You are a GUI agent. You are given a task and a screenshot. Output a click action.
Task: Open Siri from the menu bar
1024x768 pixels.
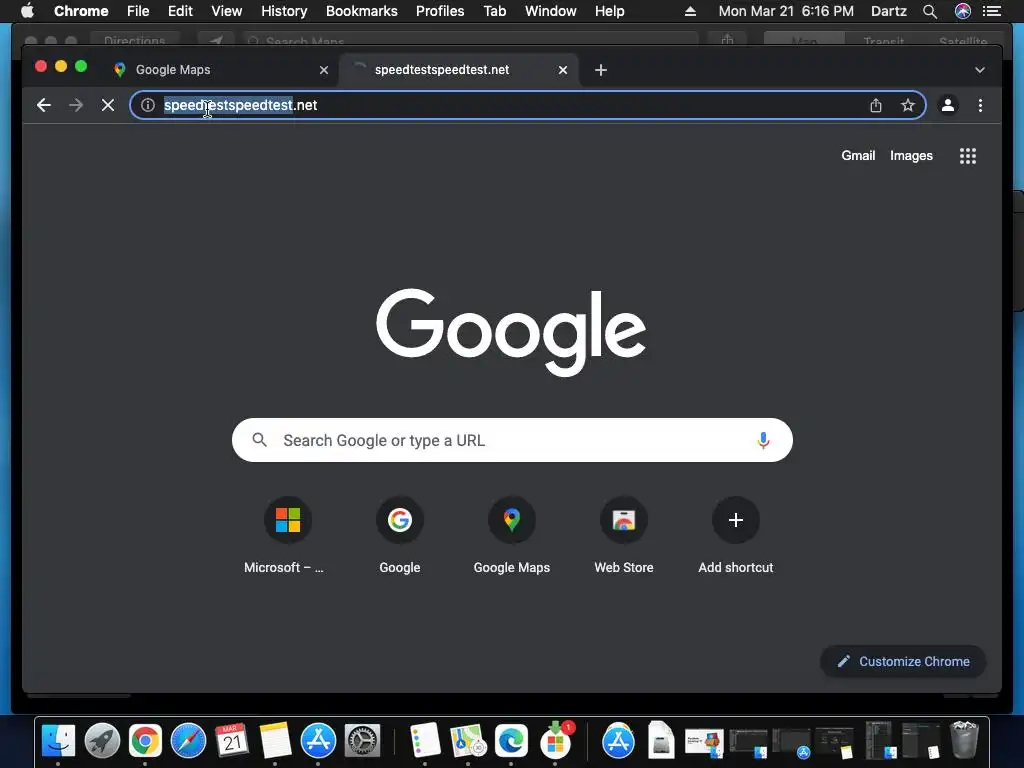tap(963, 11)
